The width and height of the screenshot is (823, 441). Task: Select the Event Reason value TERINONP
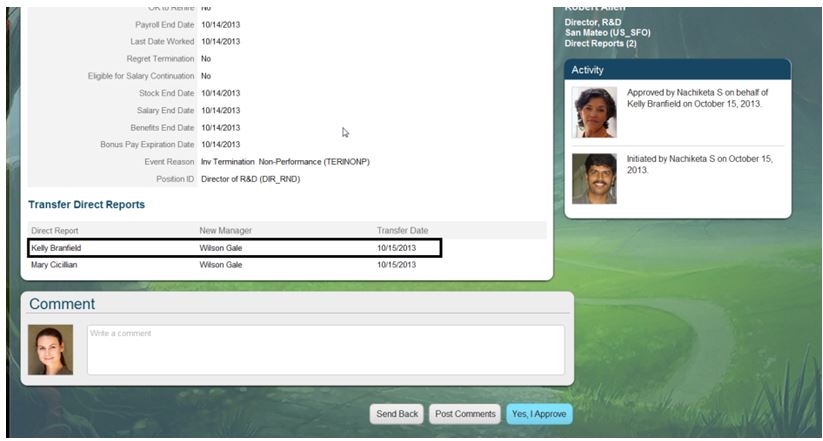click(x=286, y=162)
